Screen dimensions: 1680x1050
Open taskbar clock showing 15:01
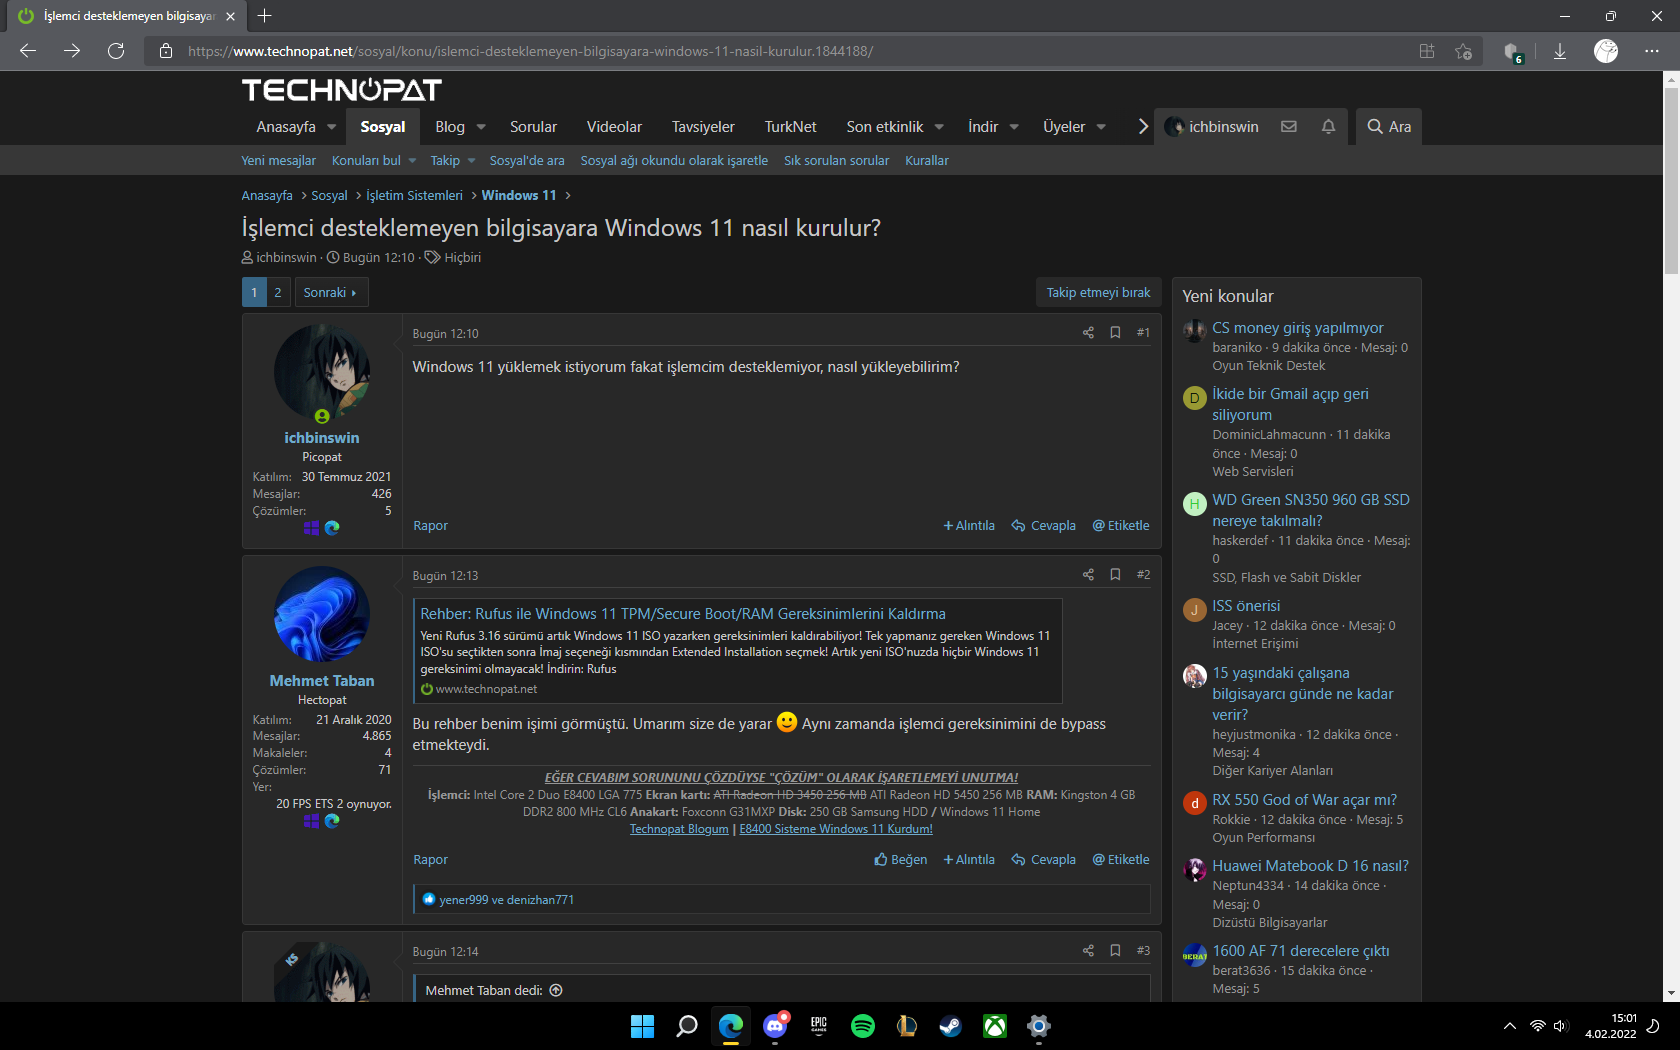(x=1611, y=1026)
